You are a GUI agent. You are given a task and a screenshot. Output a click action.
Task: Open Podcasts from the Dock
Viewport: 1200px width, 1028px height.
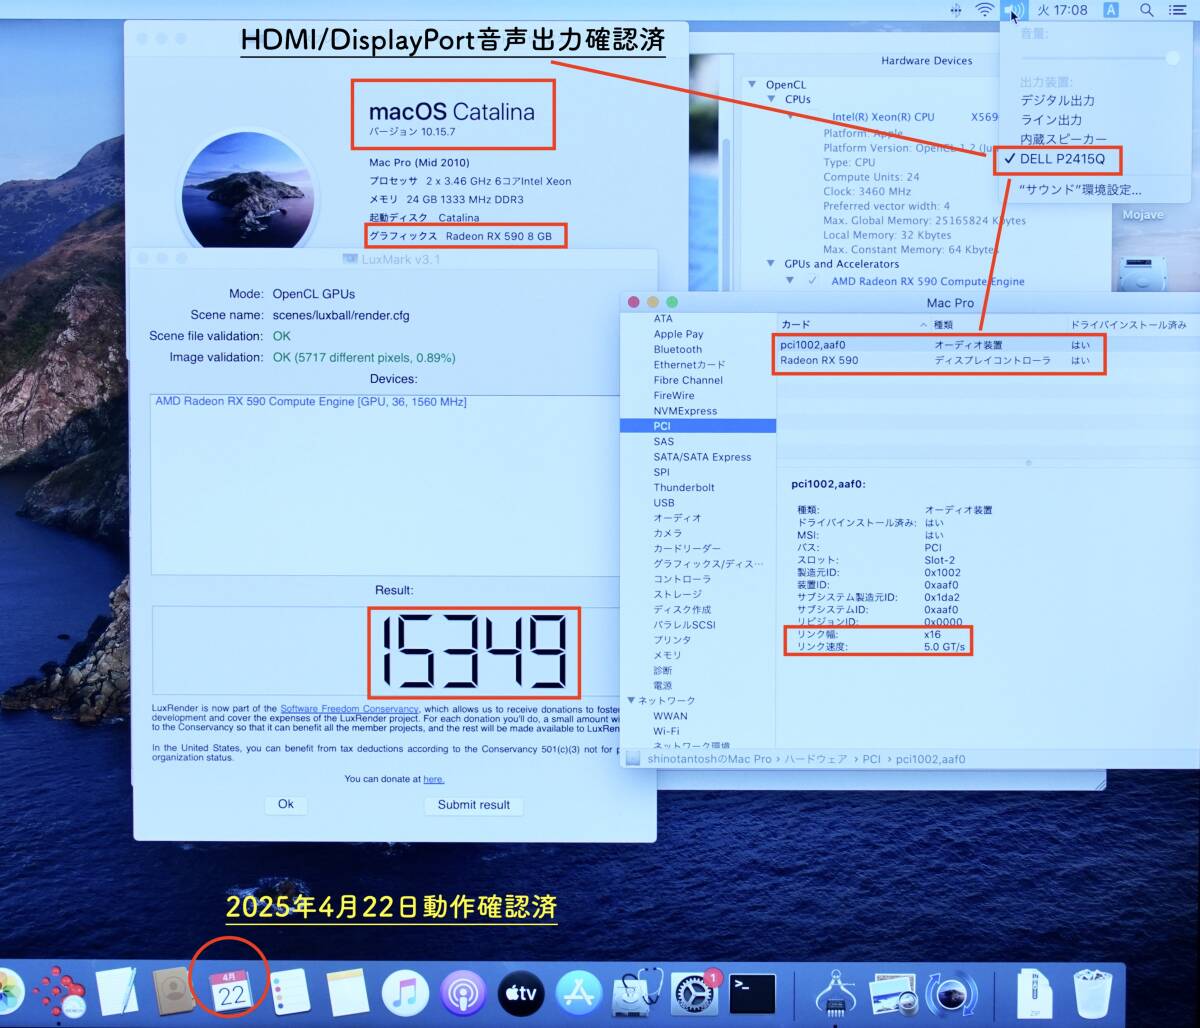pyautogui.click(x=463, y=993)
